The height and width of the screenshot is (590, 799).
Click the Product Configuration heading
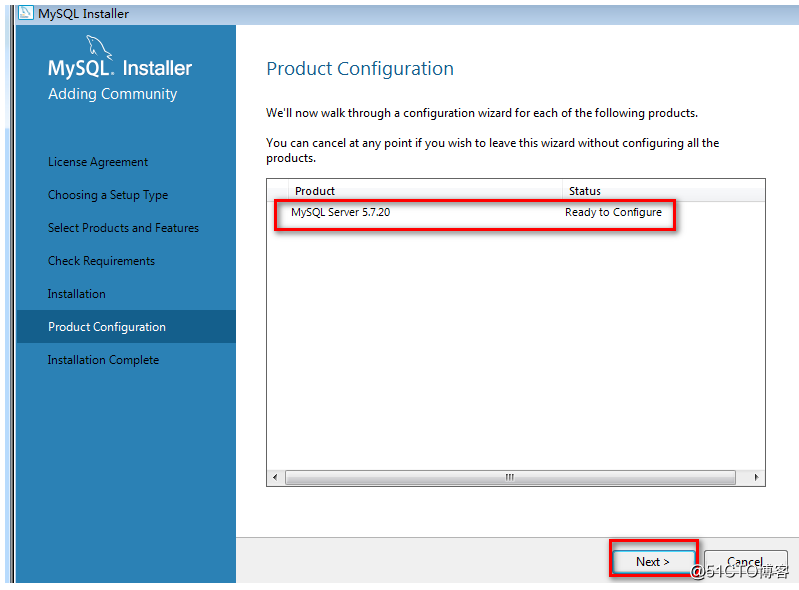click(360, 69)
